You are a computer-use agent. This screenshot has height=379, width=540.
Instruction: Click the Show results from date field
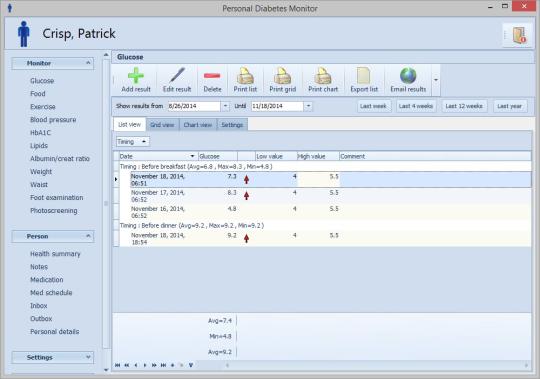(194, 106)
